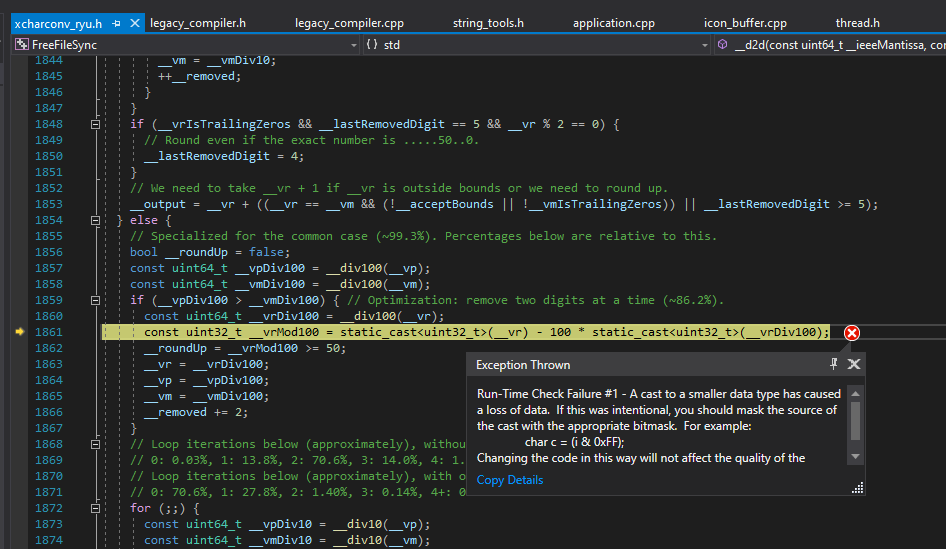Click line number 1874
The height and width of the screenshot is (549, 946).
(48, 541)
